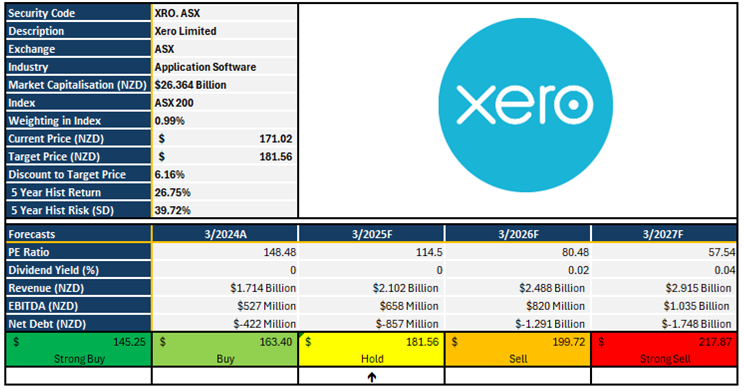This screenshot has width=744, height=391.
Task: Select the red Strong Sell cell
Action: tap(664, 350)
